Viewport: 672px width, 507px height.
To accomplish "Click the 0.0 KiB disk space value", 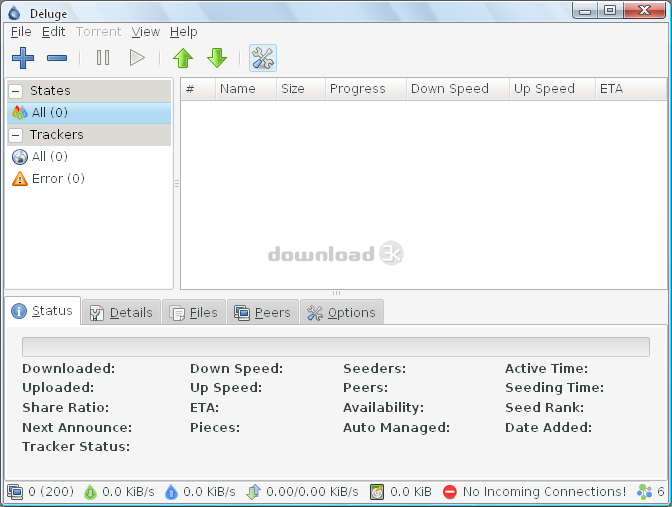I will coord(411,492).
